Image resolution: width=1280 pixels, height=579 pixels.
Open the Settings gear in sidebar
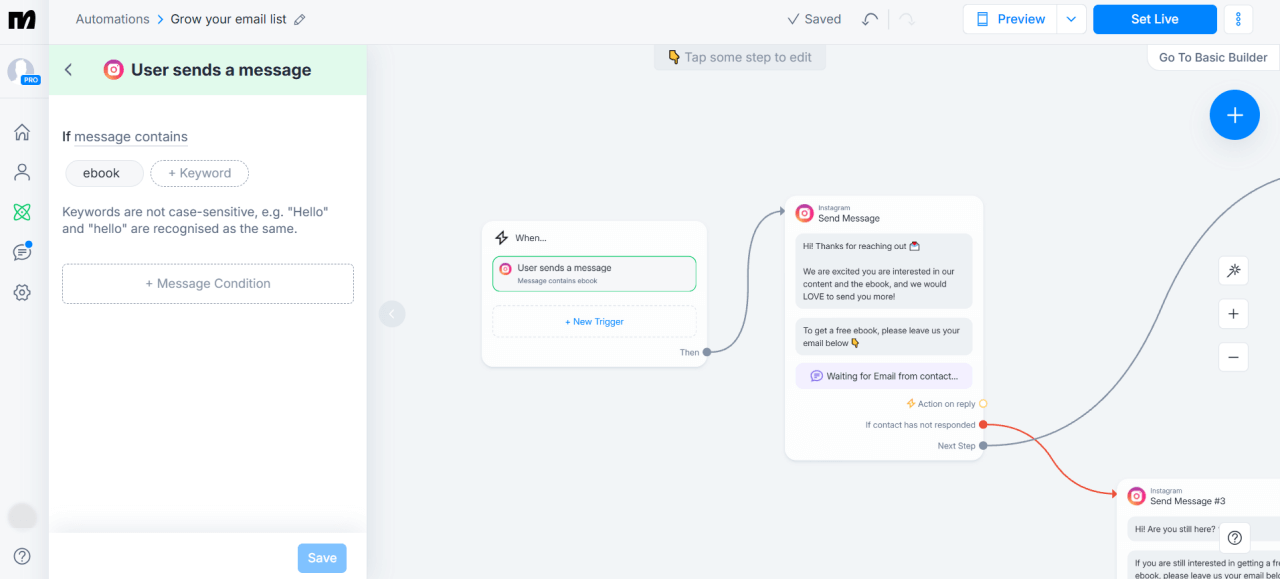tap(22, 291)
